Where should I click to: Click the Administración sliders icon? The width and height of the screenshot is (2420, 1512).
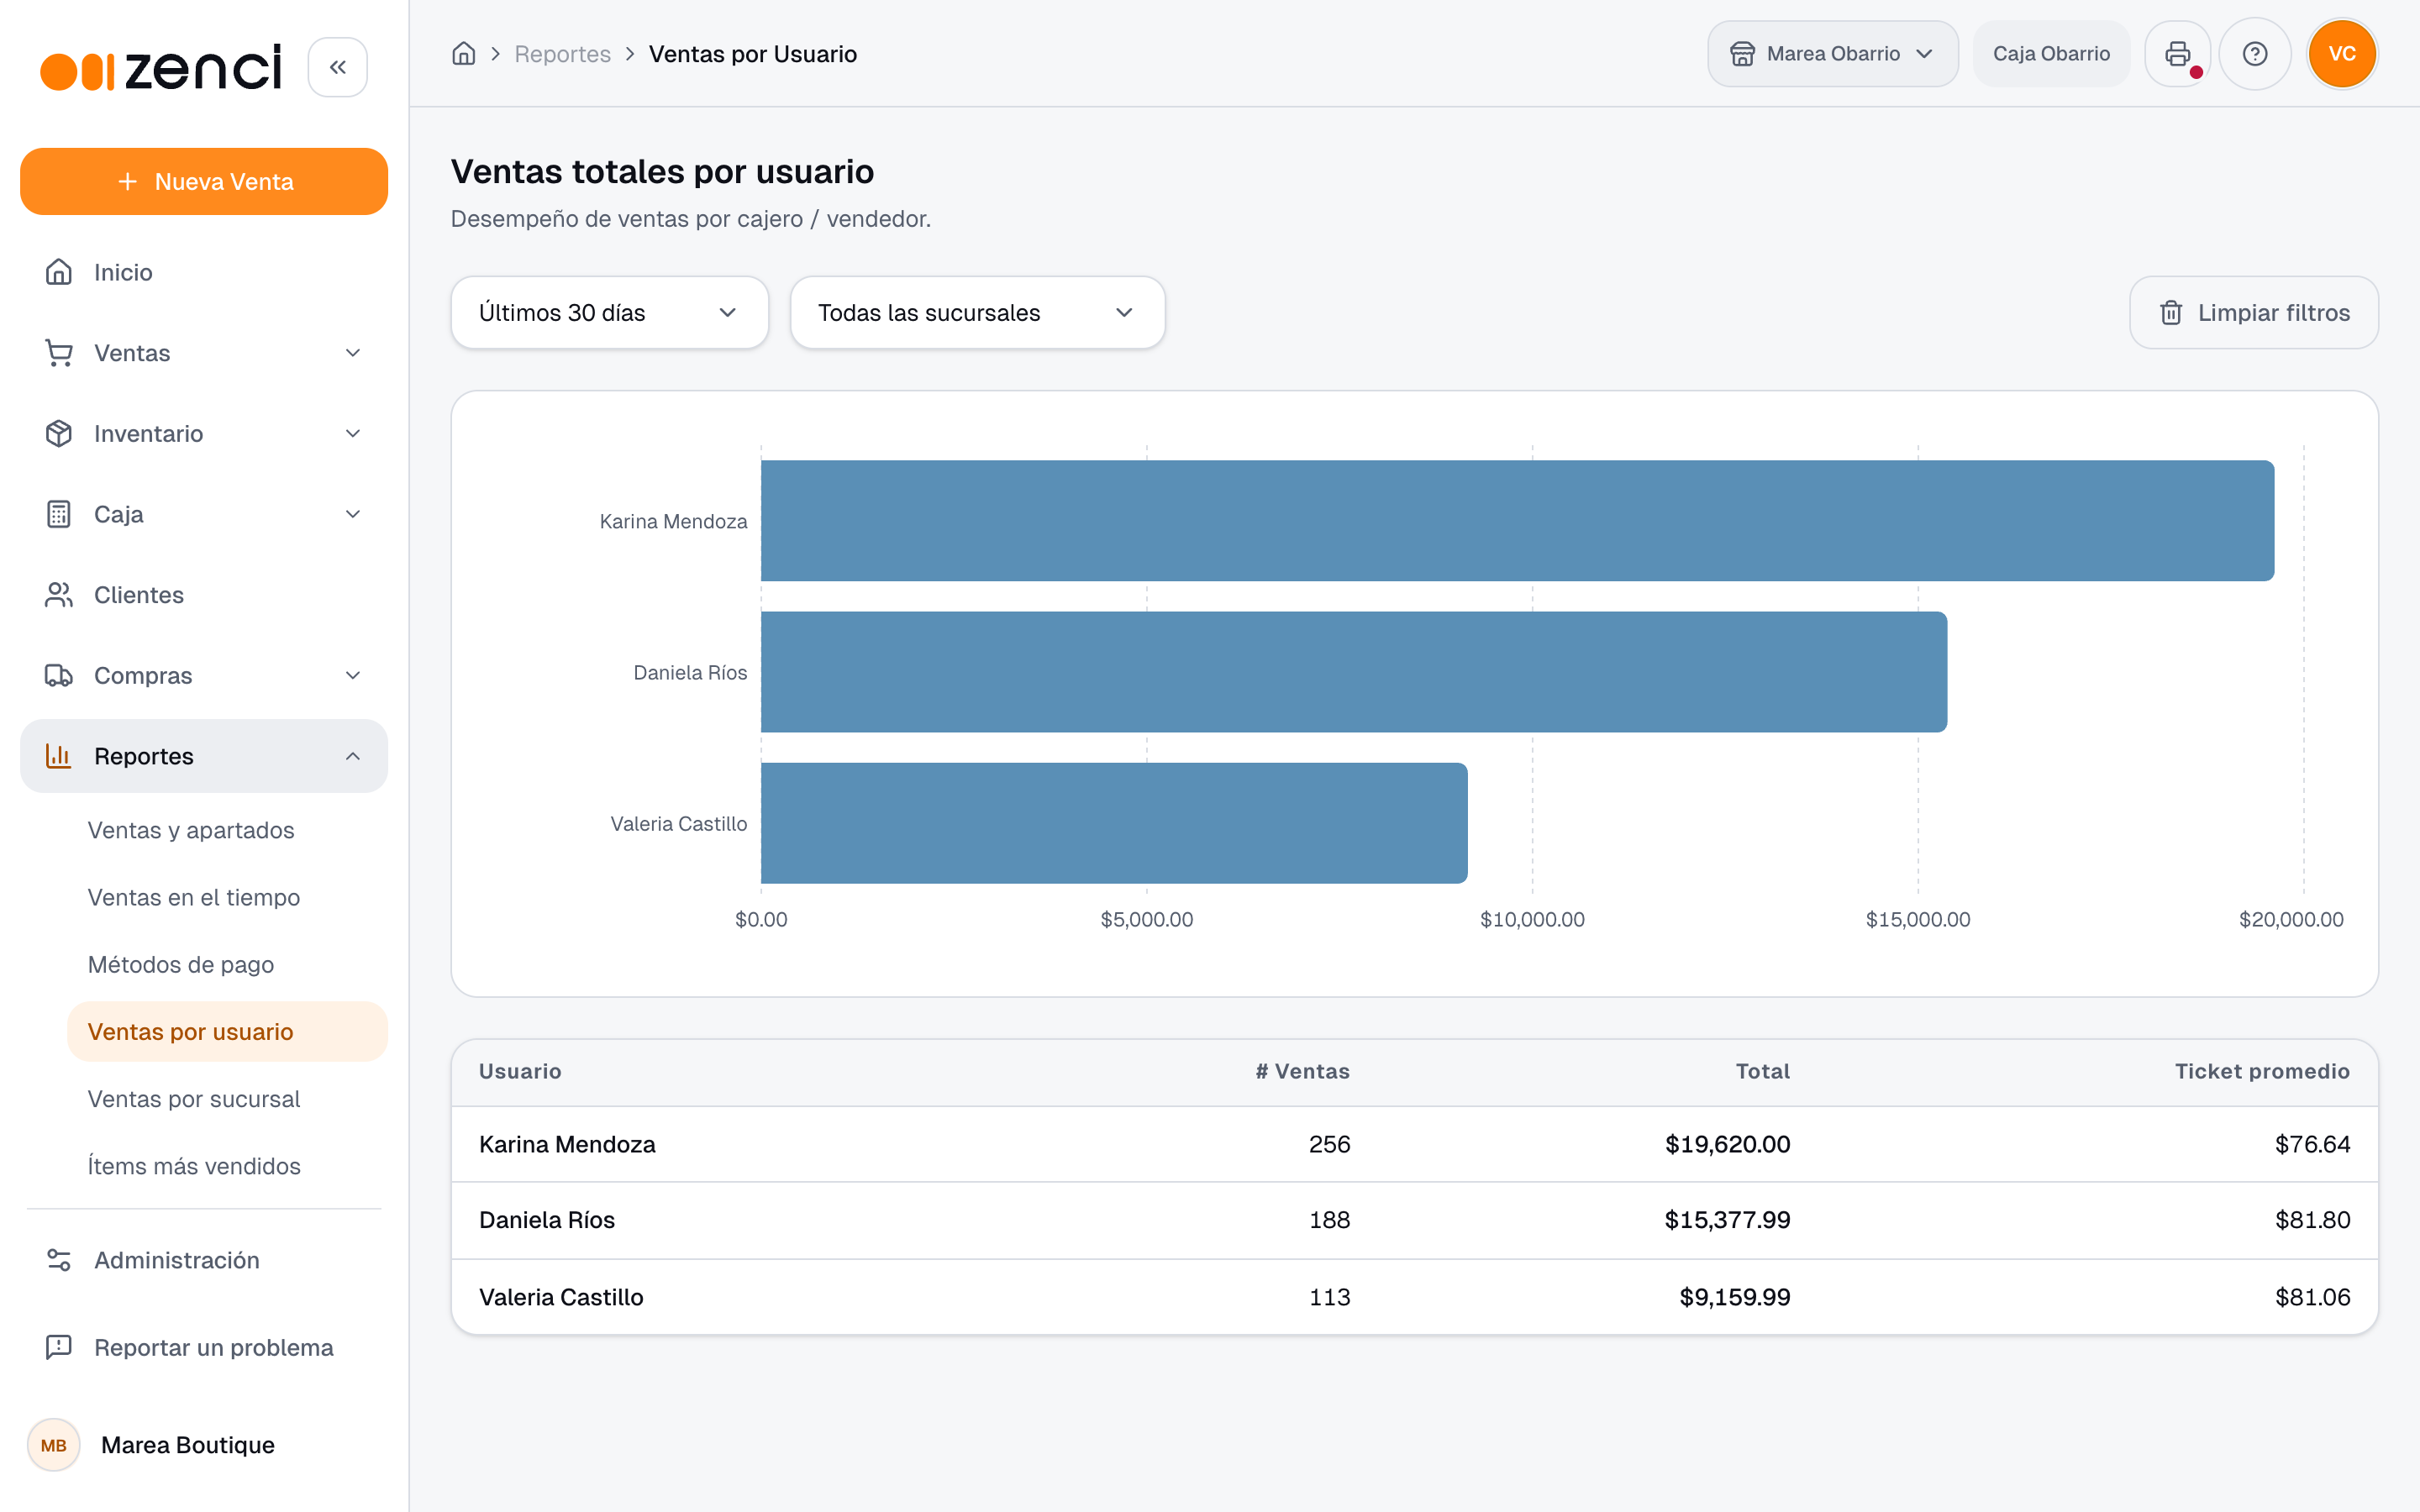59,1260
